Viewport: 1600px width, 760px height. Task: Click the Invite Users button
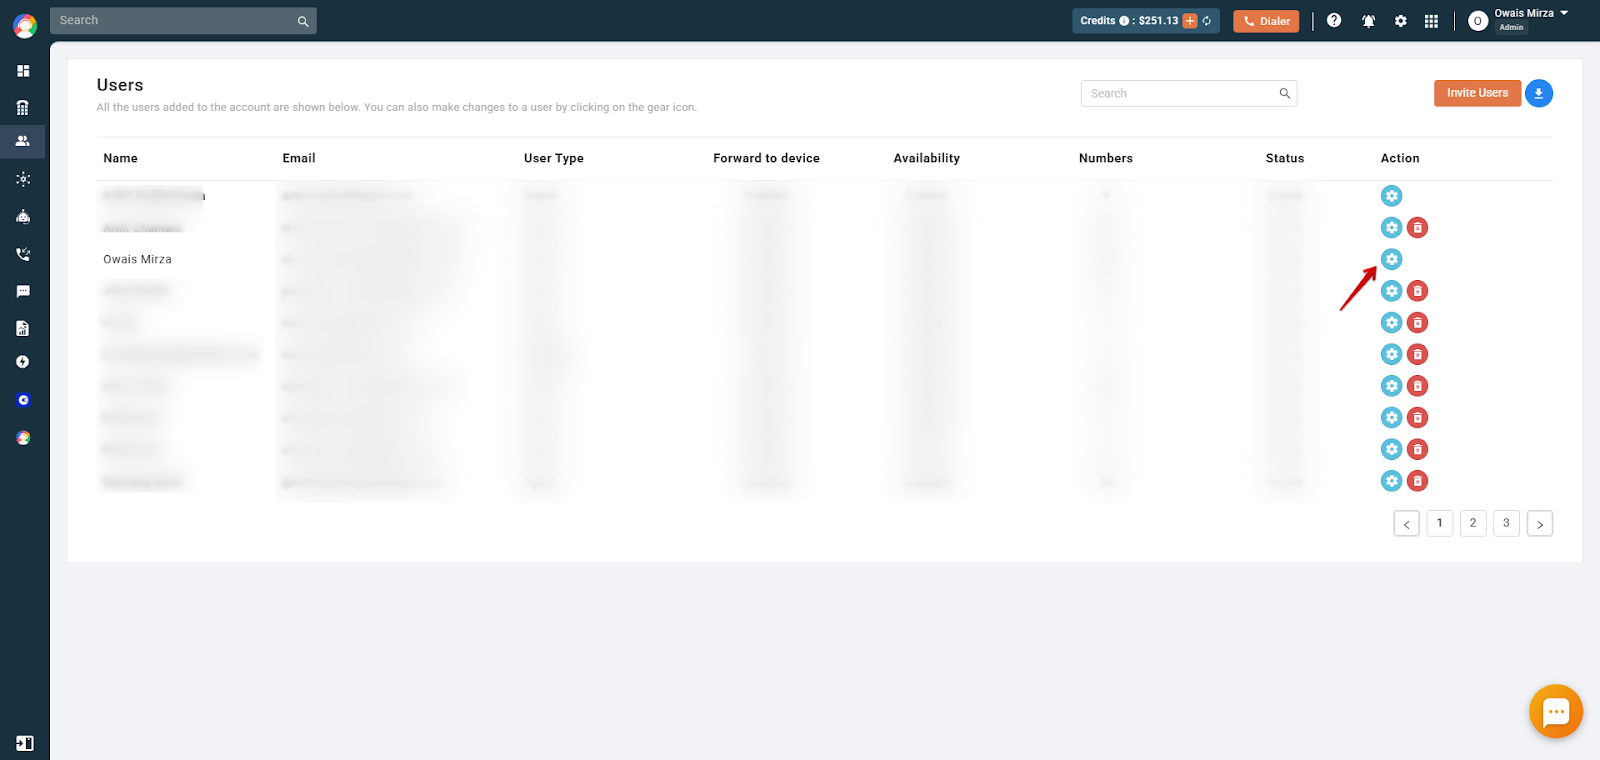[1477, 93]
